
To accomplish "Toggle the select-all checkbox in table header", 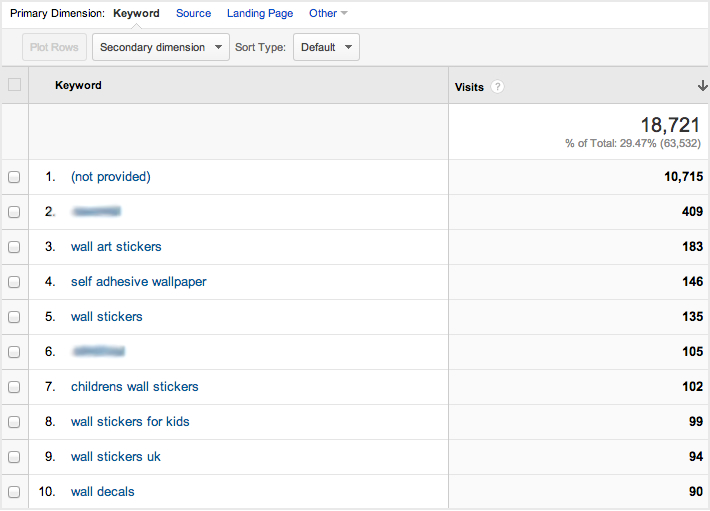I will [x=14, y=85].
